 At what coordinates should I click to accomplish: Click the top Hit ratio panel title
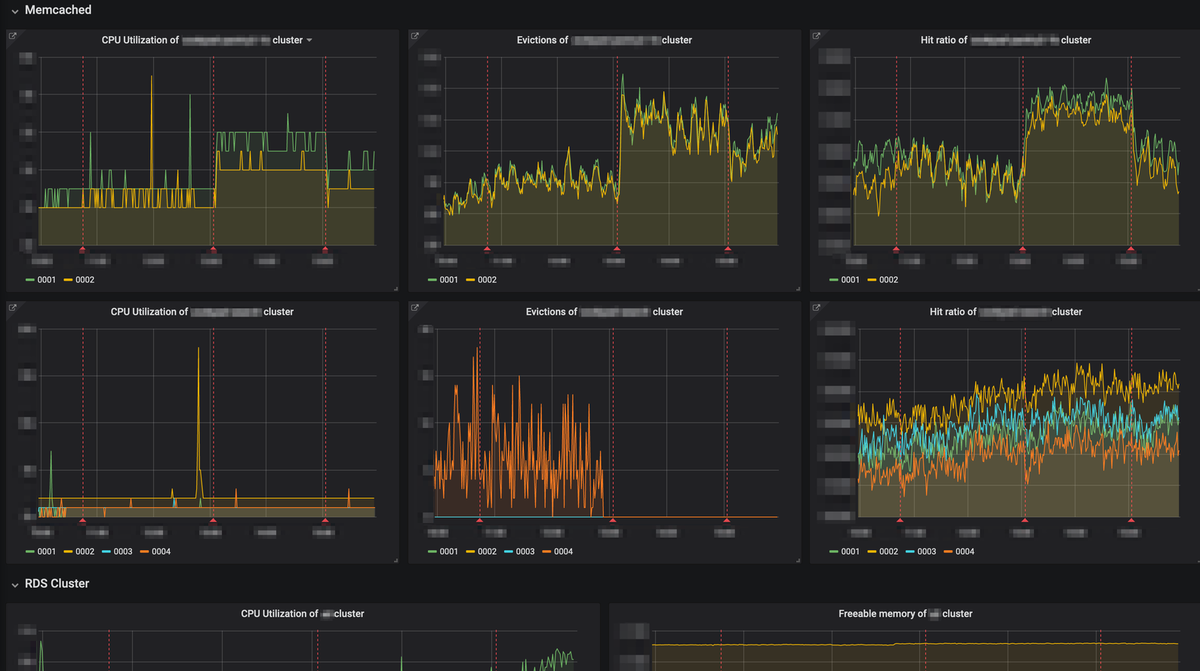click(1006, 41)
